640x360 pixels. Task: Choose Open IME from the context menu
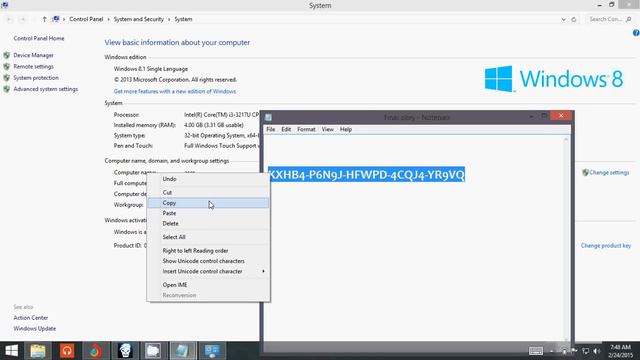pyautogui.click(x=209, y=284)
